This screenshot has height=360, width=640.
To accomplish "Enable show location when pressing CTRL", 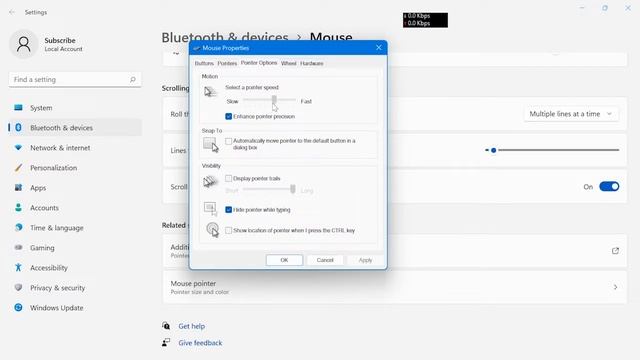I will pos(229,231).
